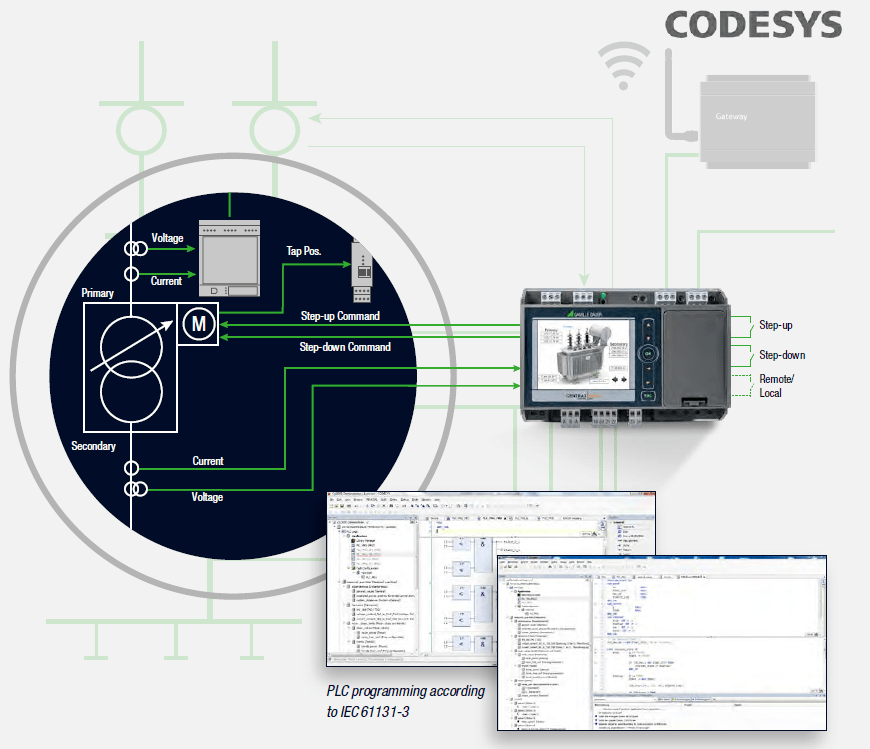This screenshot has width=870, height=749.
Task: Toggle the Remote/Local switch contact
Action: click(x=741, y=385)
